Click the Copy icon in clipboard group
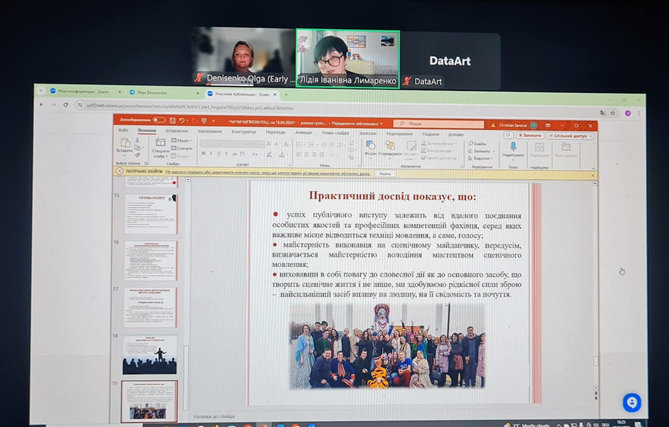This screenshot has width=669, height=427. point(137,148)
